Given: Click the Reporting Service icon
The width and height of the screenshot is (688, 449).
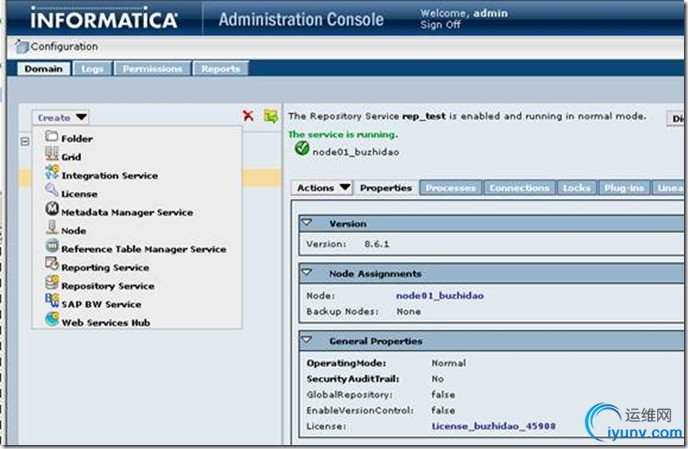Looking at the screenshot, I should coord(51,264).
